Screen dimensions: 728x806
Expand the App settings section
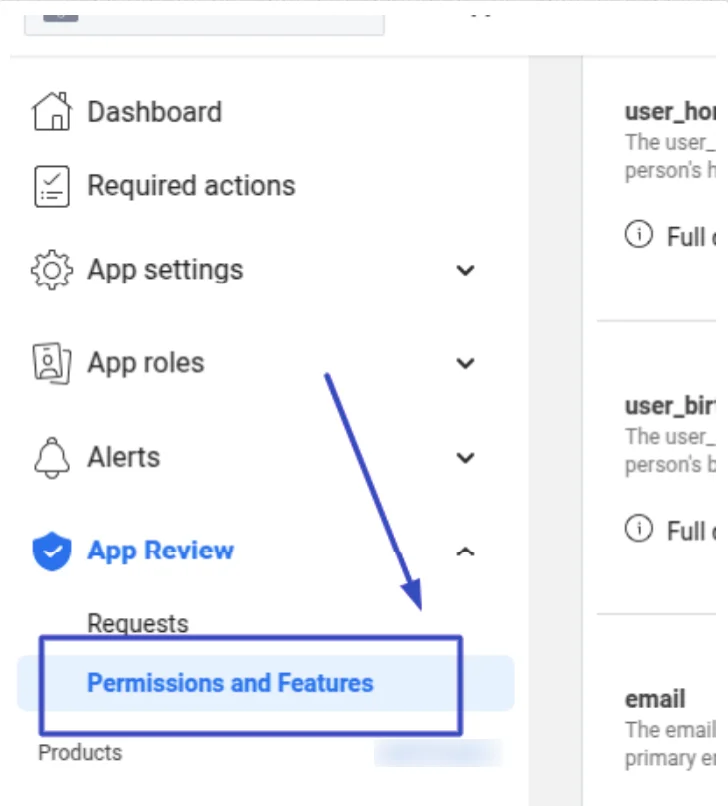click(465, 270)
